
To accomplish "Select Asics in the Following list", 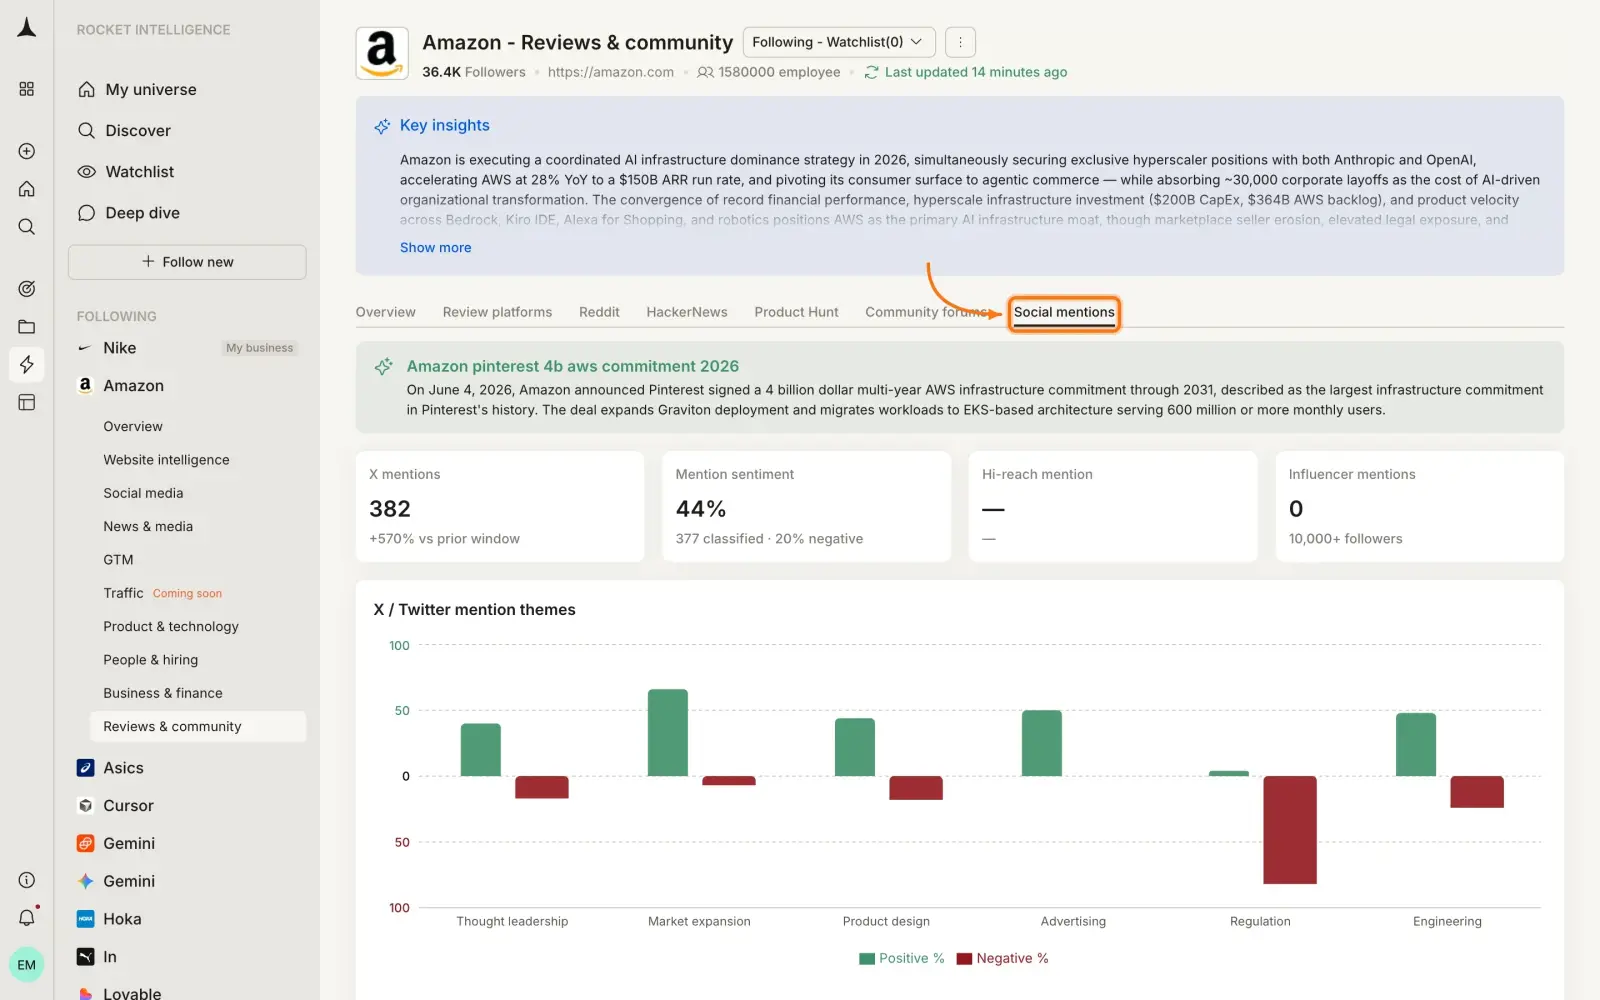I will 123,768.
